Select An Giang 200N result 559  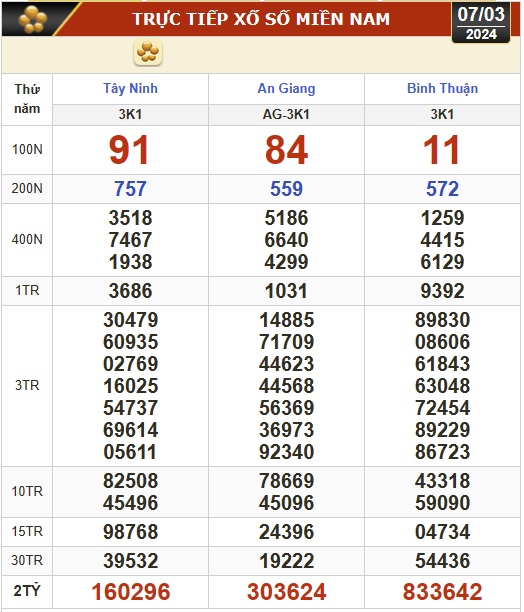tap(286, 189)
